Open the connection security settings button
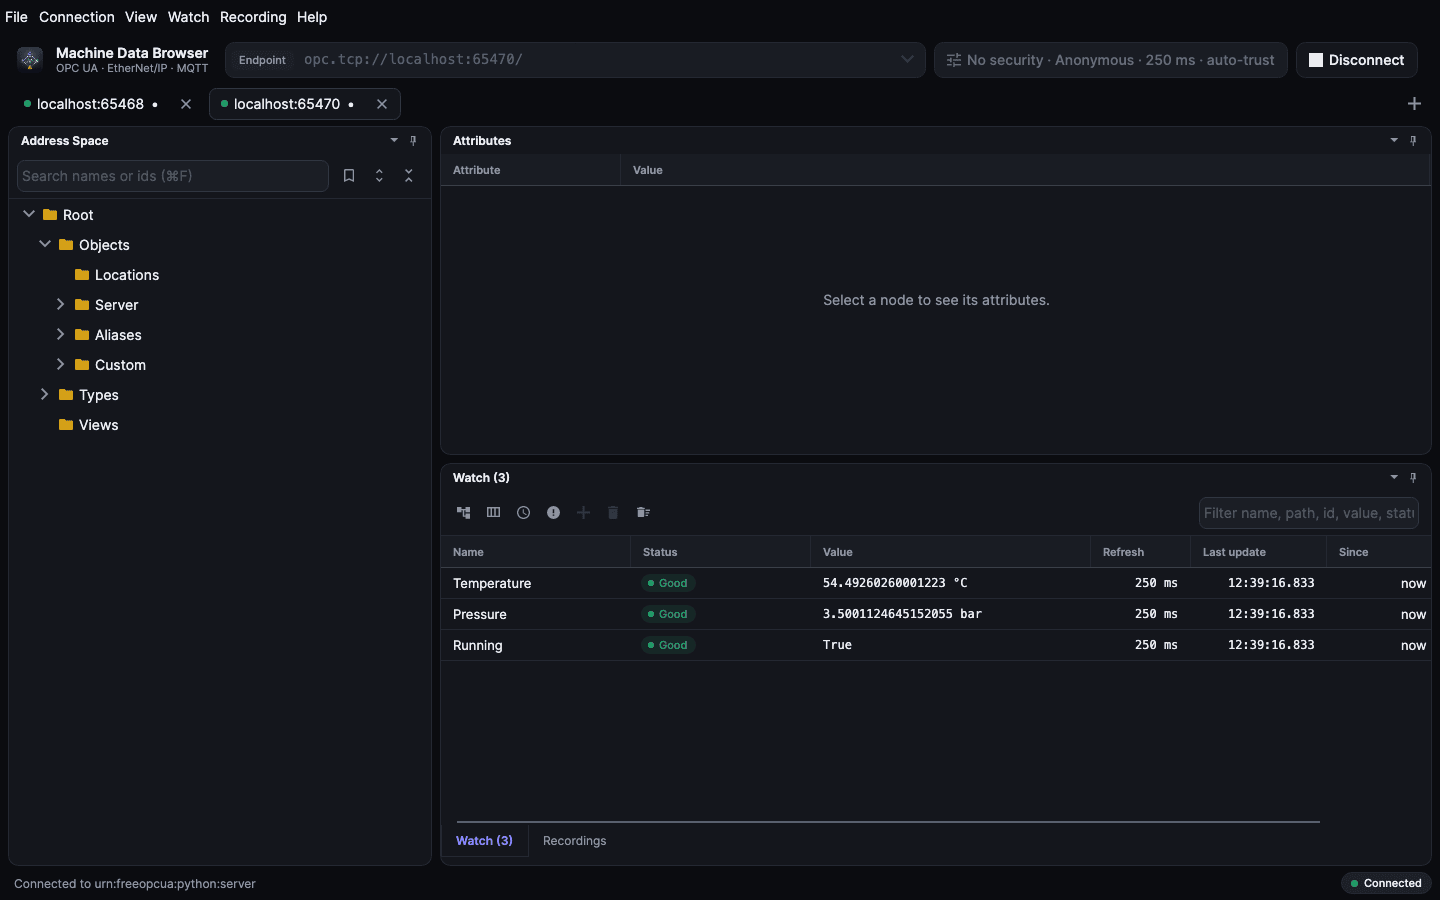The width and height of the screenshot is (1440, 900). pos(1110,60)
